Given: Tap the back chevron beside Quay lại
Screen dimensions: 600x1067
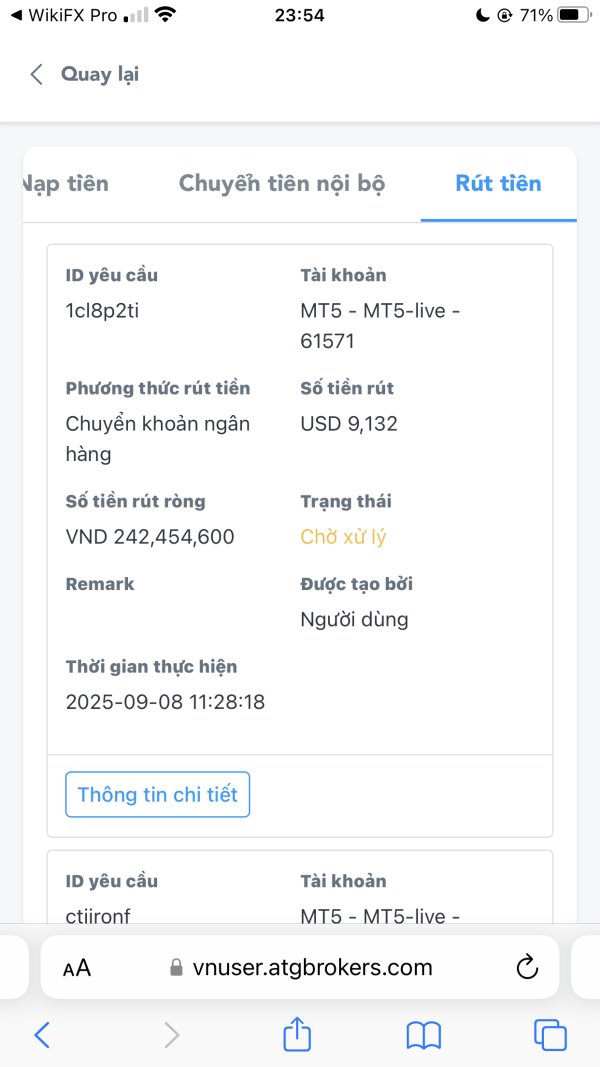Looking at the screenshot, I should tap(37, 74).
